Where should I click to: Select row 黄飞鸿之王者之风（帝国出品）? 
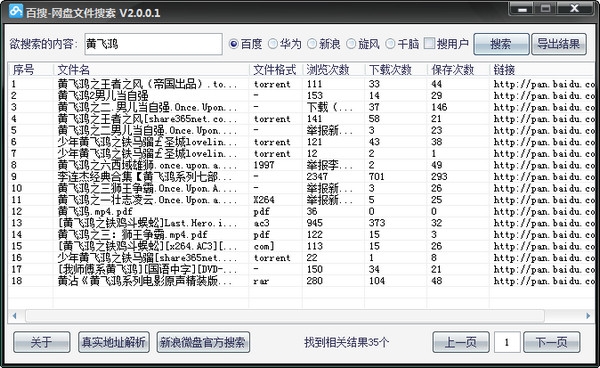tap(302, 84)
